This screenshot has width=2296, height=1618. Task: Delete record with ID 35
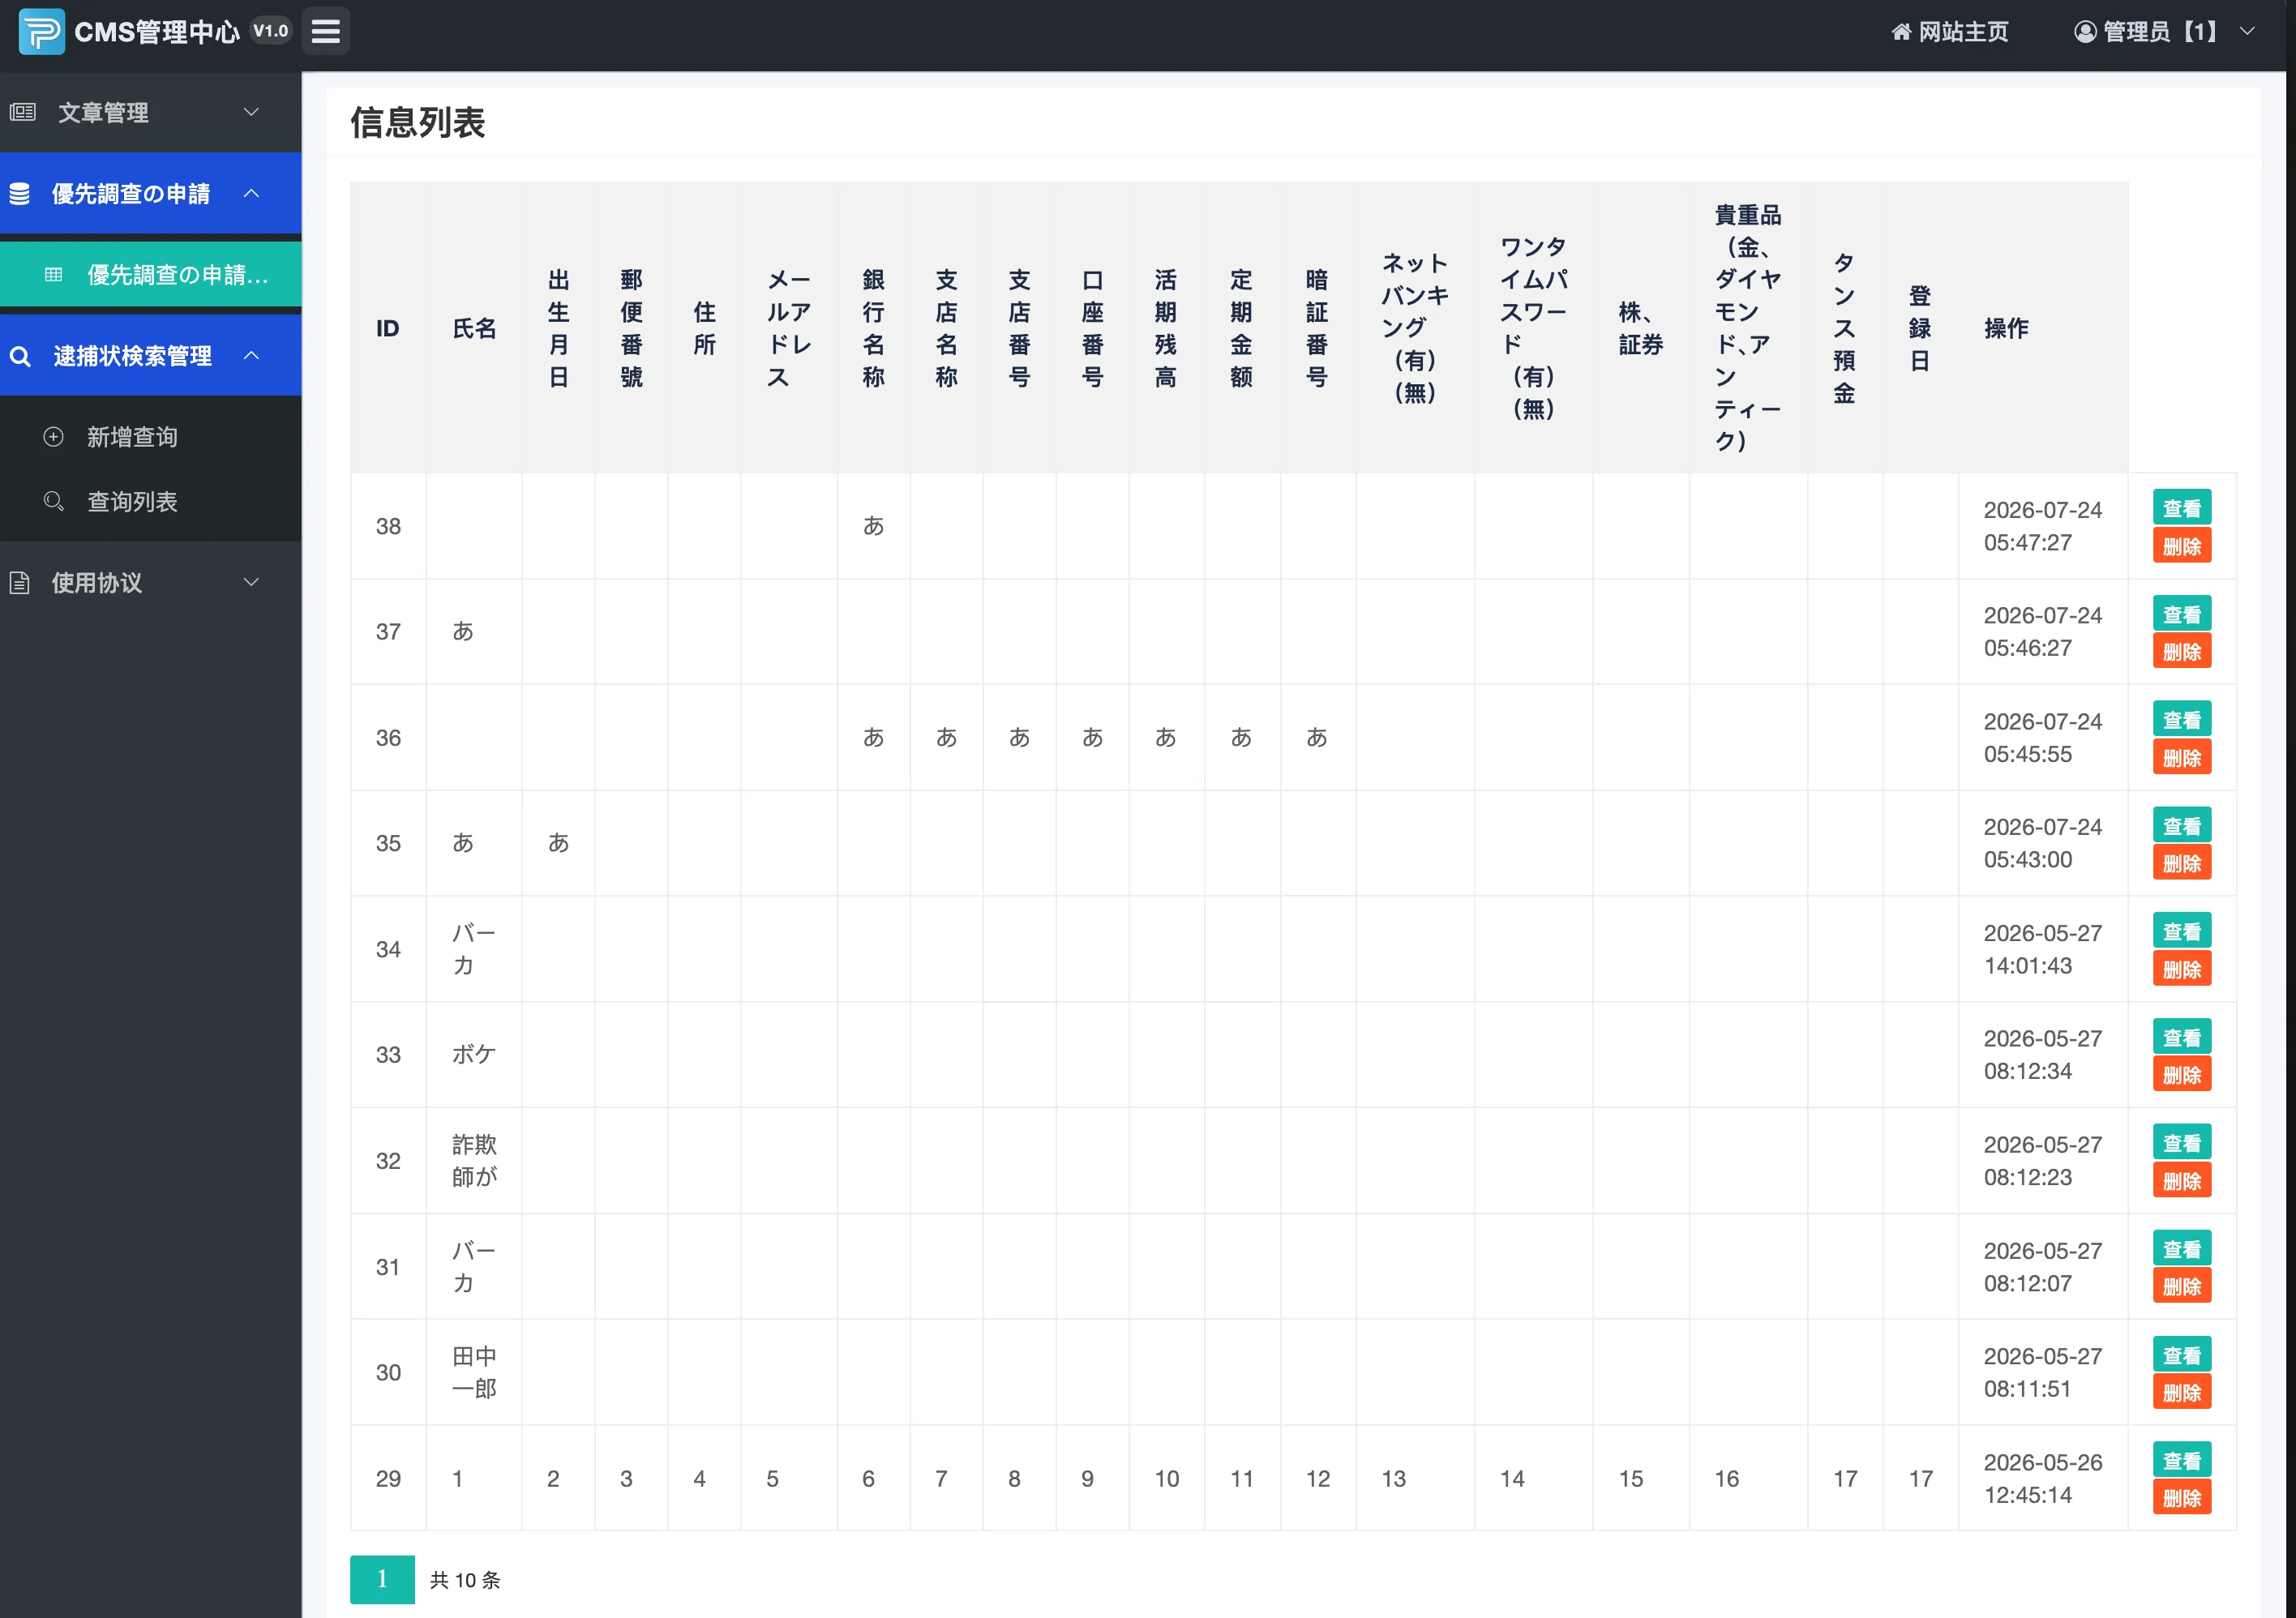pyautogui.click(x=2182, y=863)
